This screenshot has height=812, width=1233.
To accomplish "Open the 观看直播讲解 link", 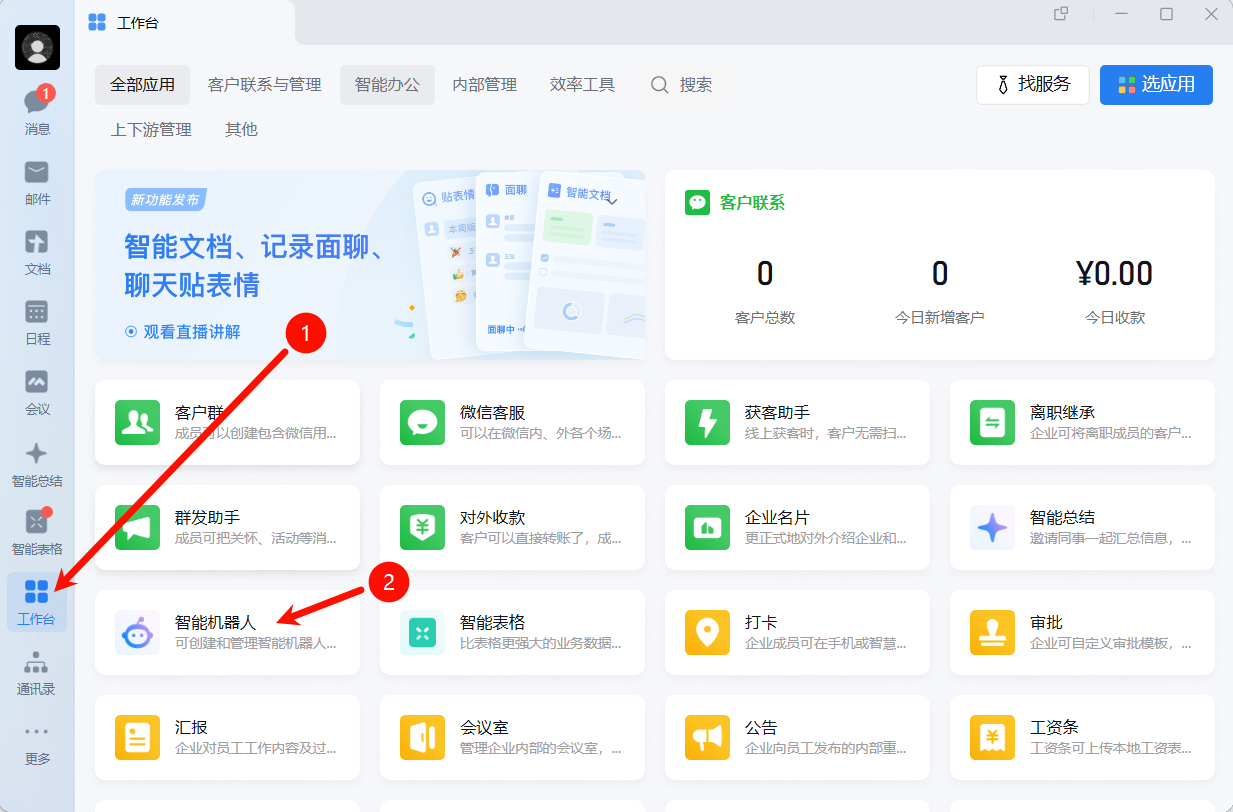I will (x=182, y=332).
